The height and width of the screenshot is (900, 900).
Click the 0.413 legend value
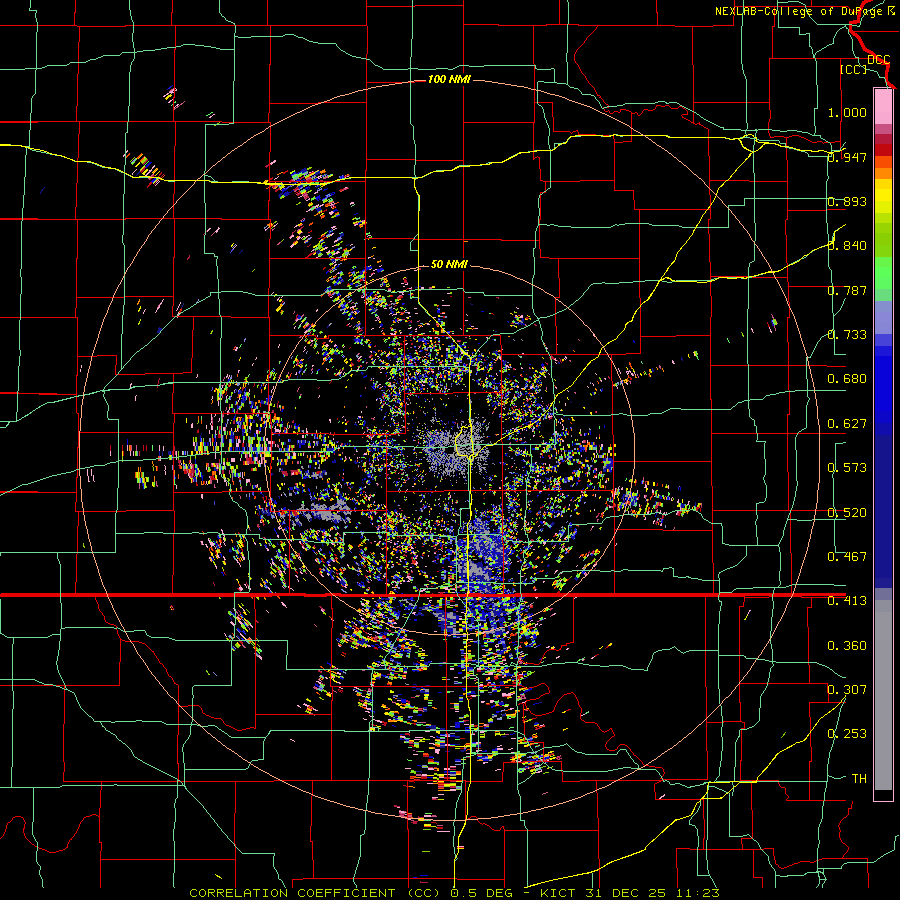coord(847,601)
